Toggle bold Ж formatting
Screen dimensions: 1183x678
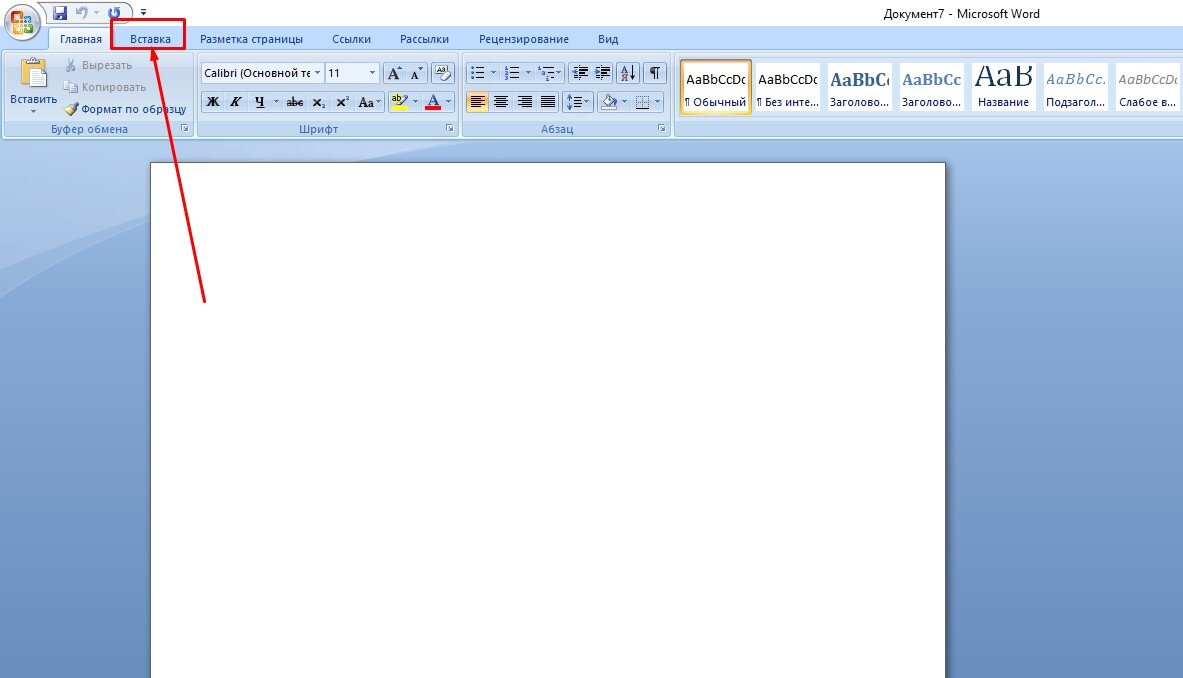pos(213,102)
